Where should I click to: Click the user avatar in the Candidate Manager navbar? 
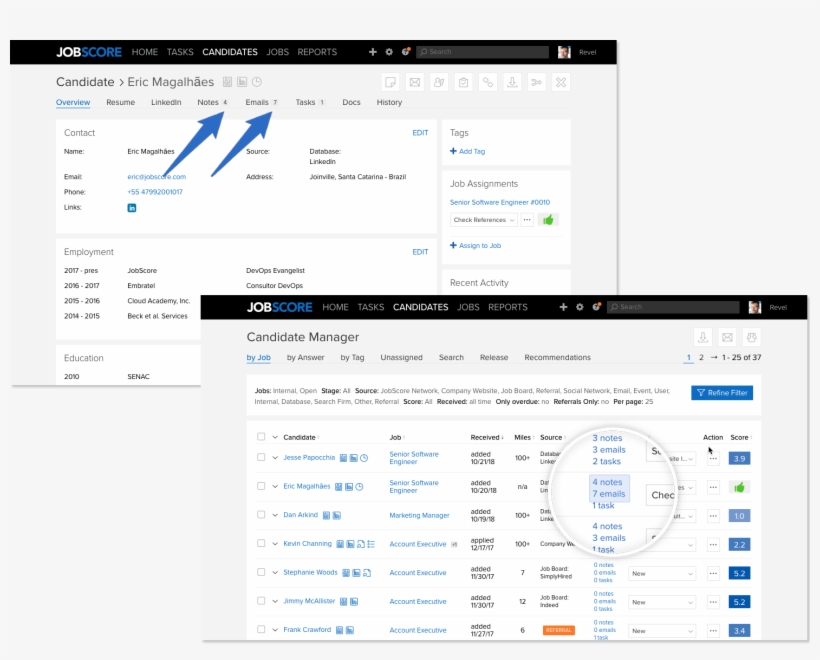755,307
